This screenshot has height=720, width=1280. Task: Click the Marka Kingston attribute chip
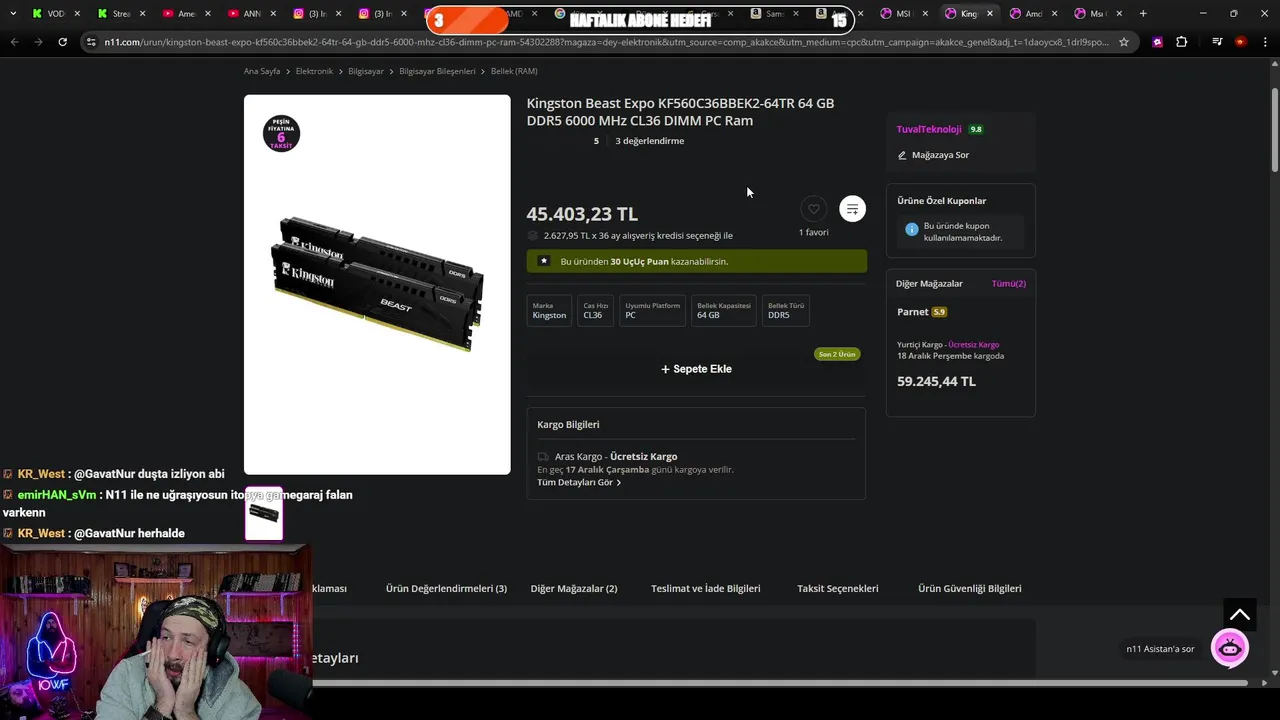tap(549, 311)
